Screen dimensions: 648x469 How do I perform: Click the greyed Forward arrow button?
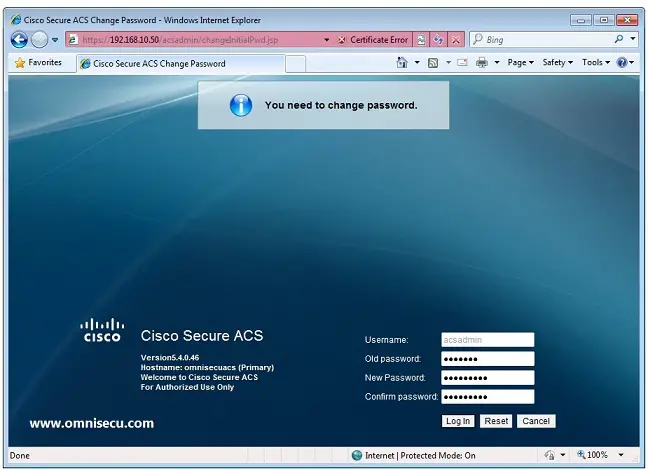(40, 40)
